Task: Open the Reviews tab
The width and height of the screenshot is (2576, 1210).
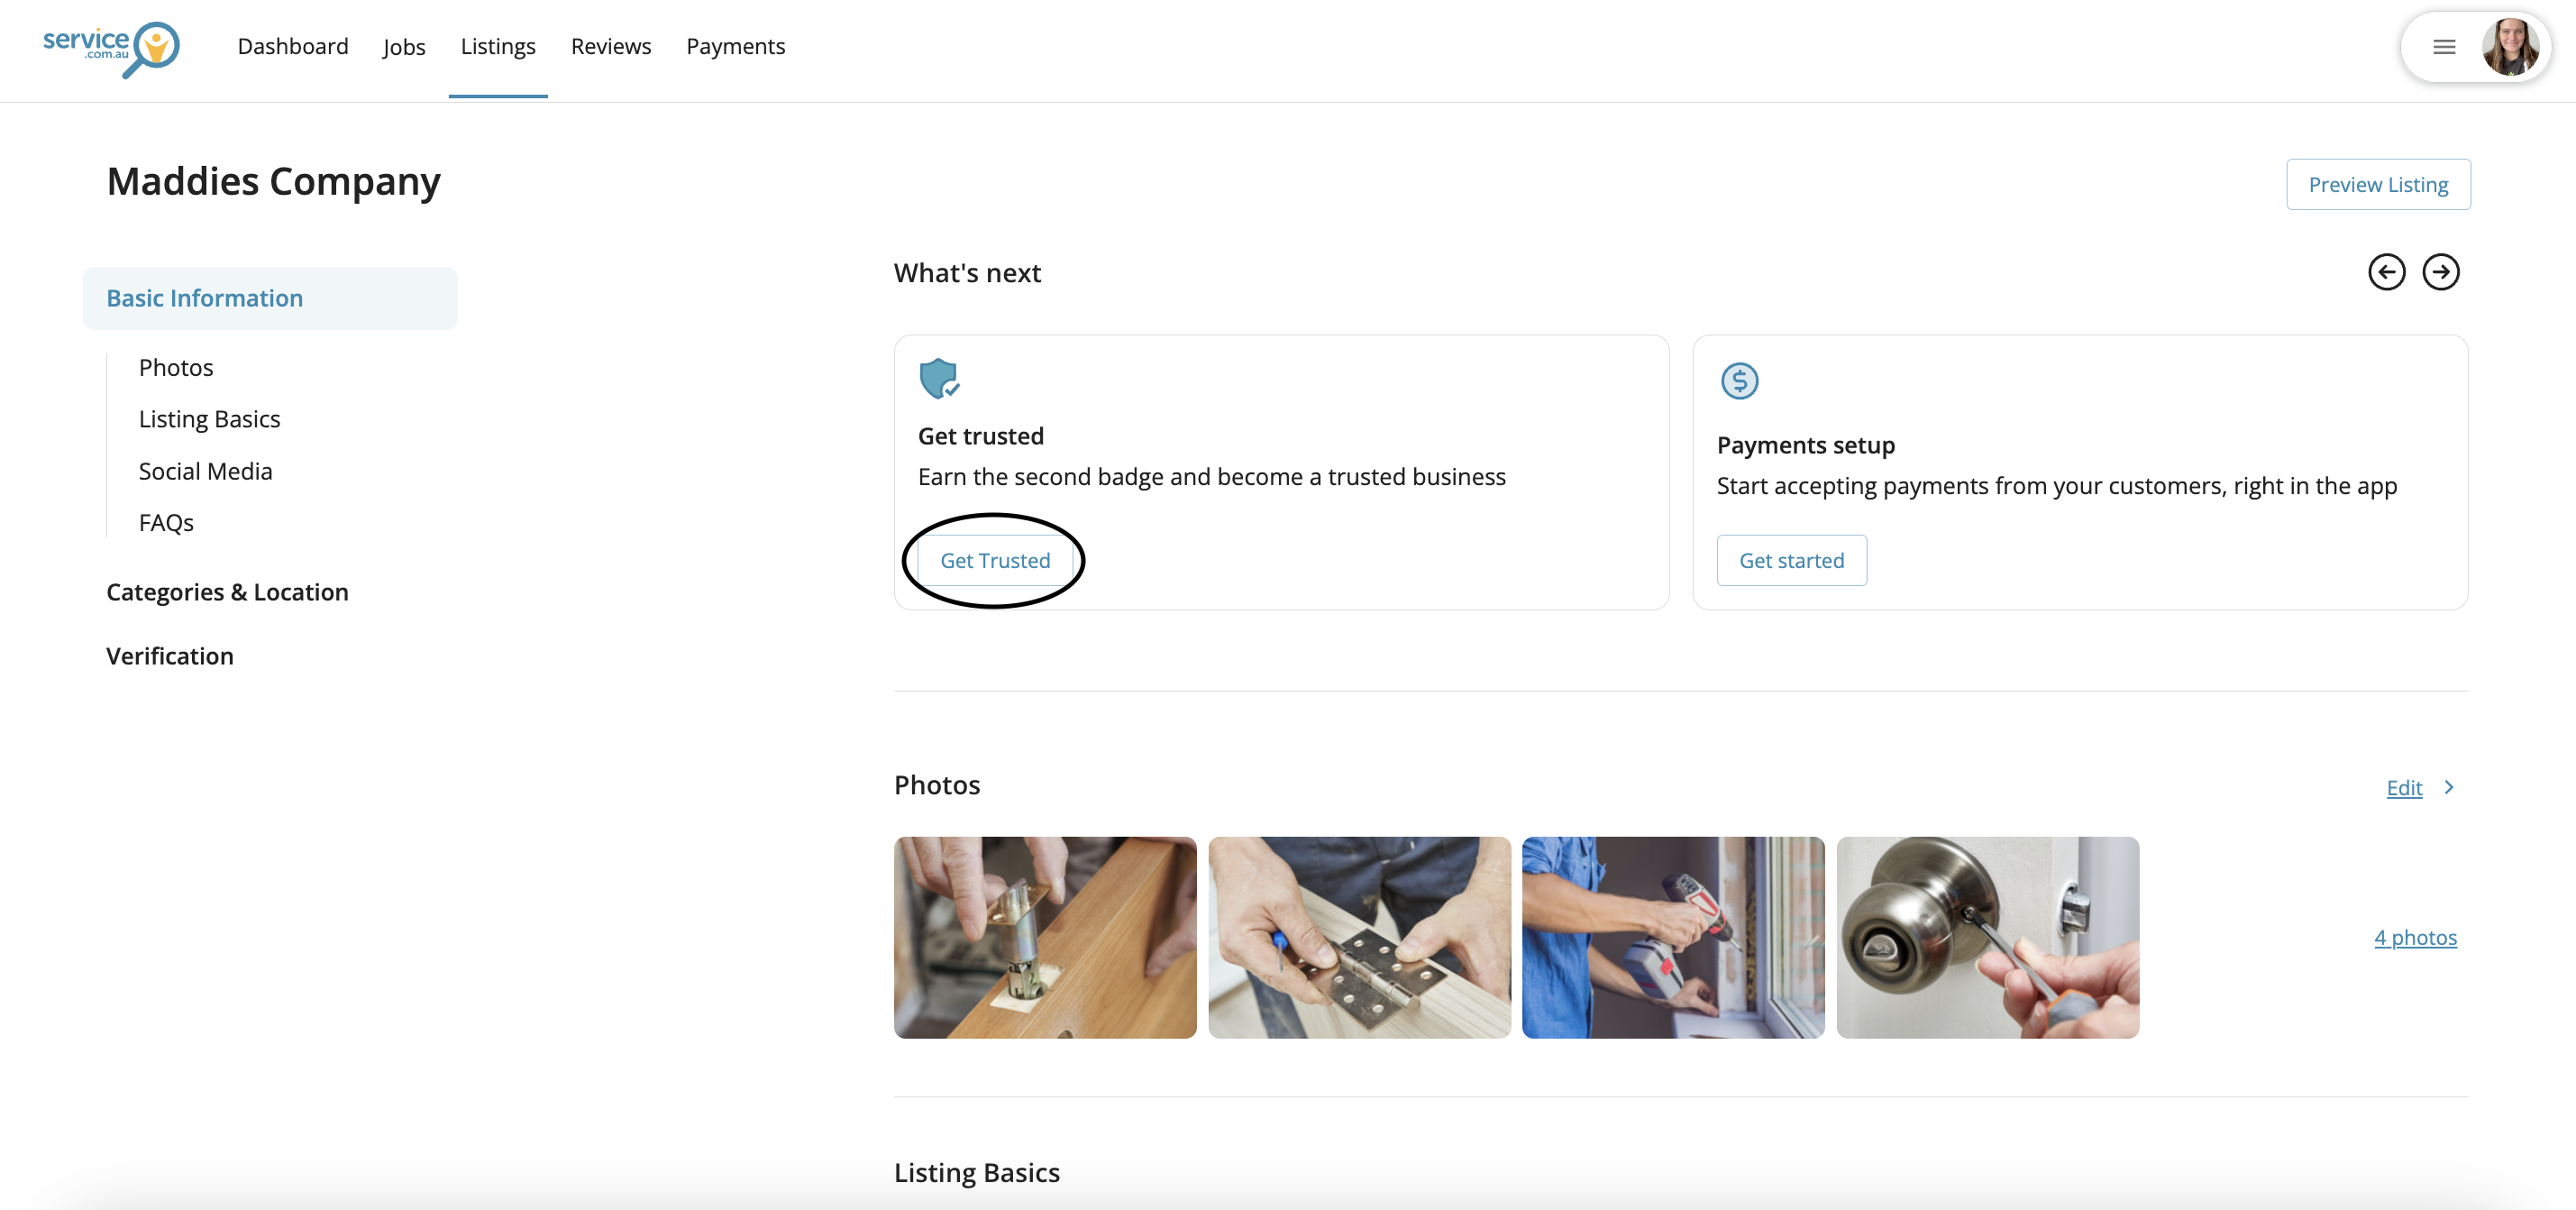Action: point(610,46)
